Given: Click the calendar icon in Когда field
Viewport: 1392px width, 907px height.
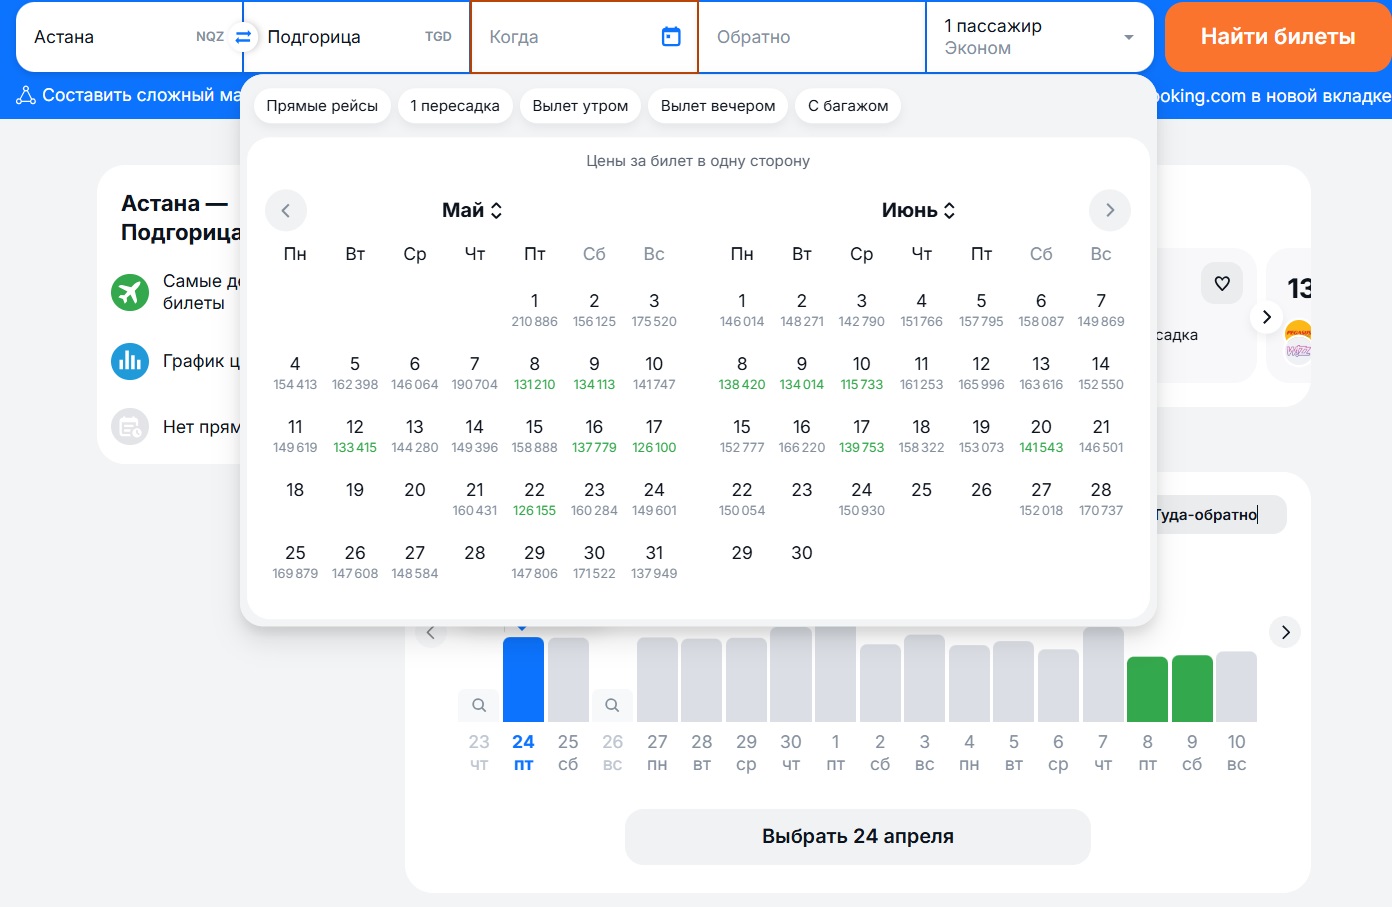Looking at the screenshot, I should tap(671, 37).
